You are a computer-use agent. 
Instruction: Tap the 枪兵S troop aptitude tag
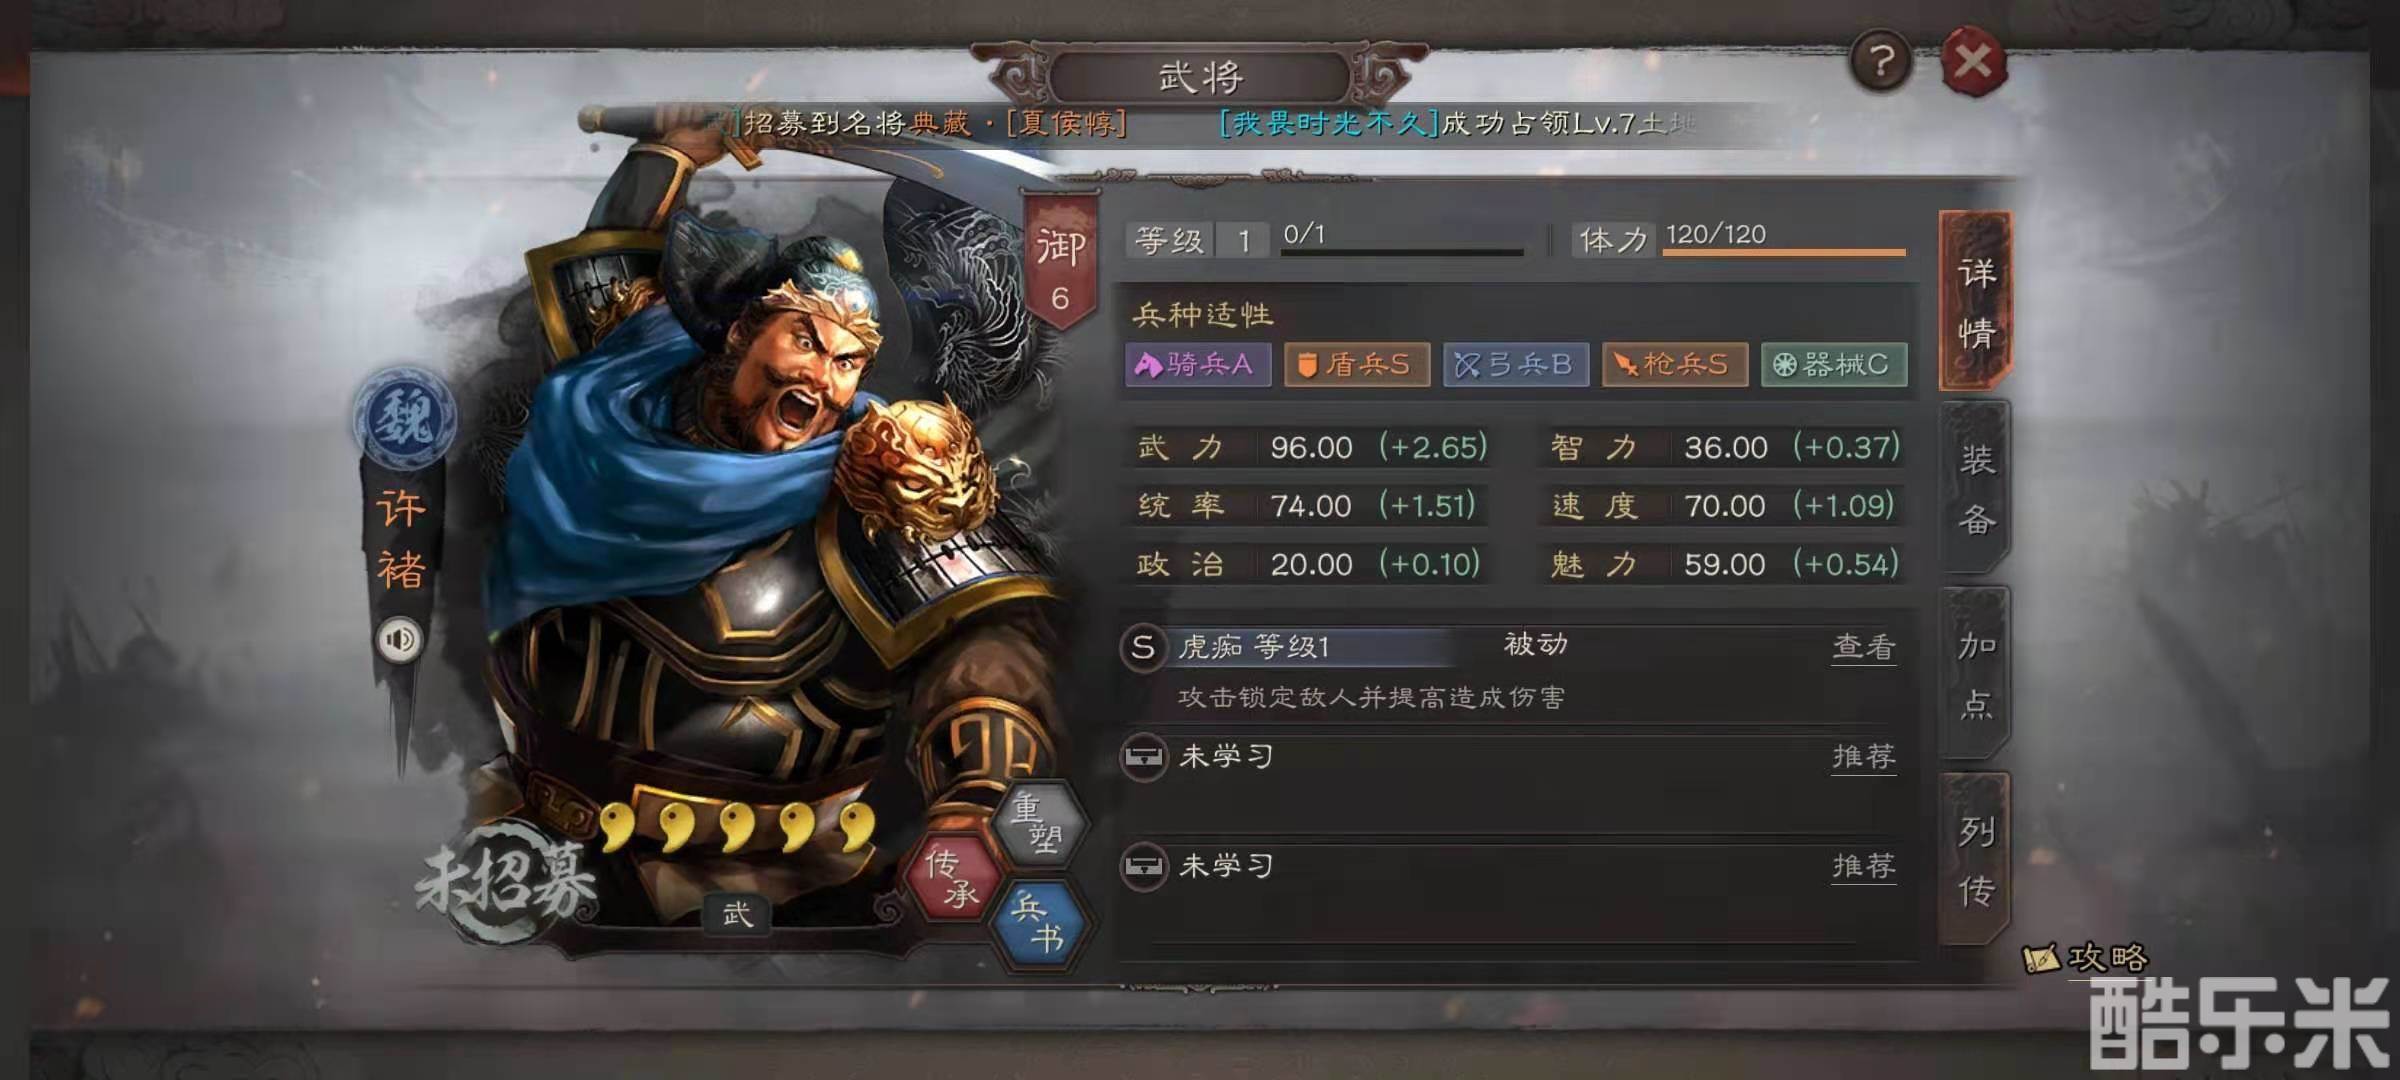click(1675, 364)
